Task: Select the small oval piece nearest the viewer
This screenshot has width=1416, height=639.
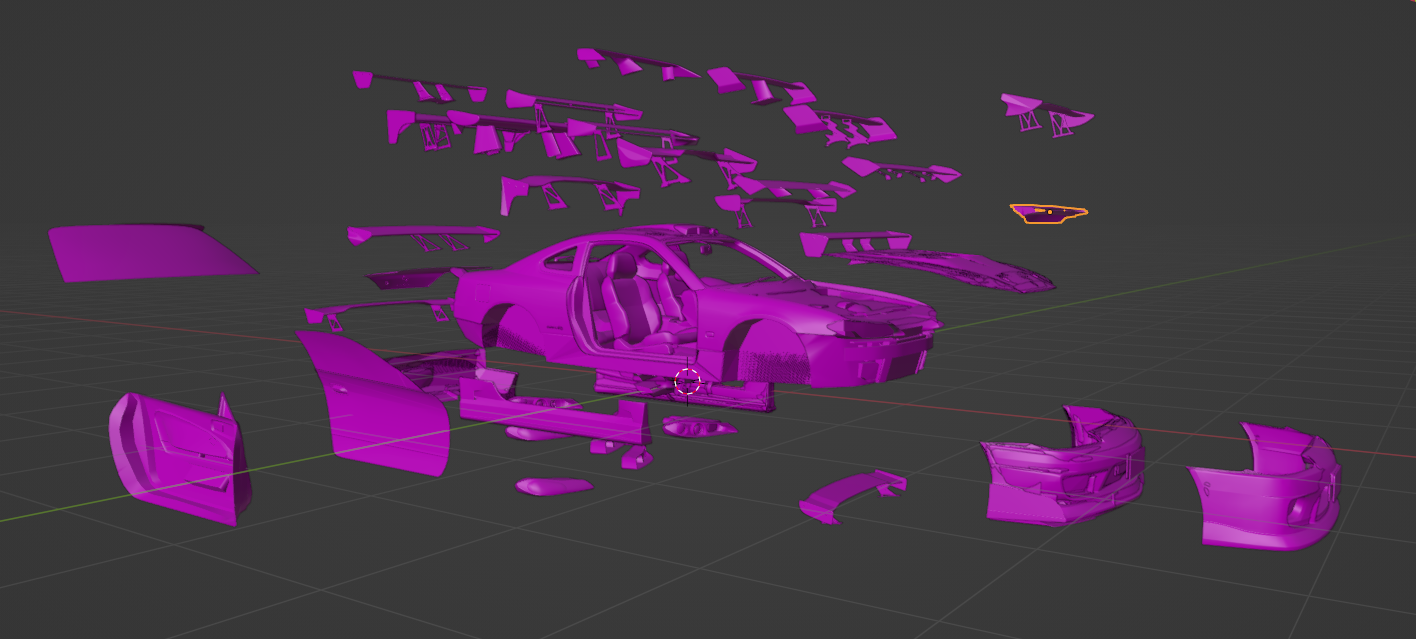Action: coord(553,487)
